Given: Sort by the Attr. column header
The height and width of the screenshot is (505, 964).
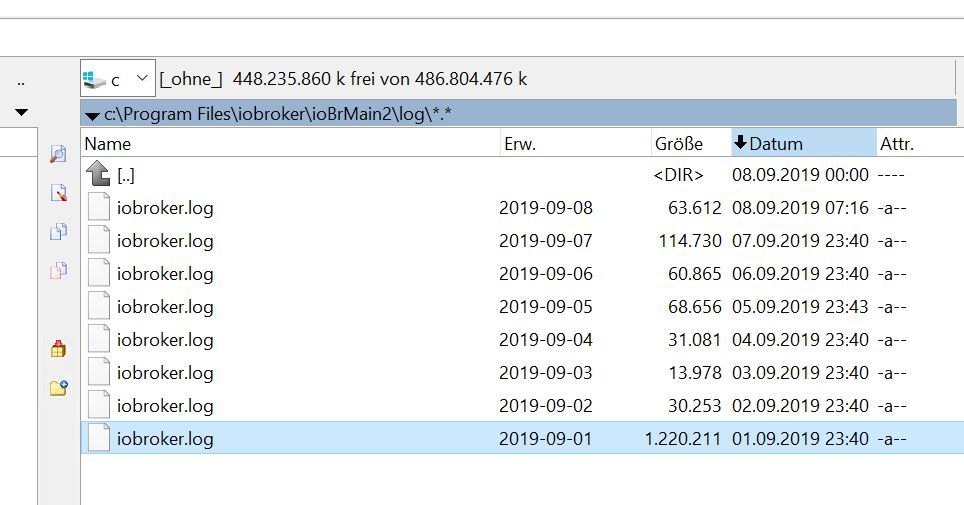Looking at the screenshot, I should (x=920, y=143).
